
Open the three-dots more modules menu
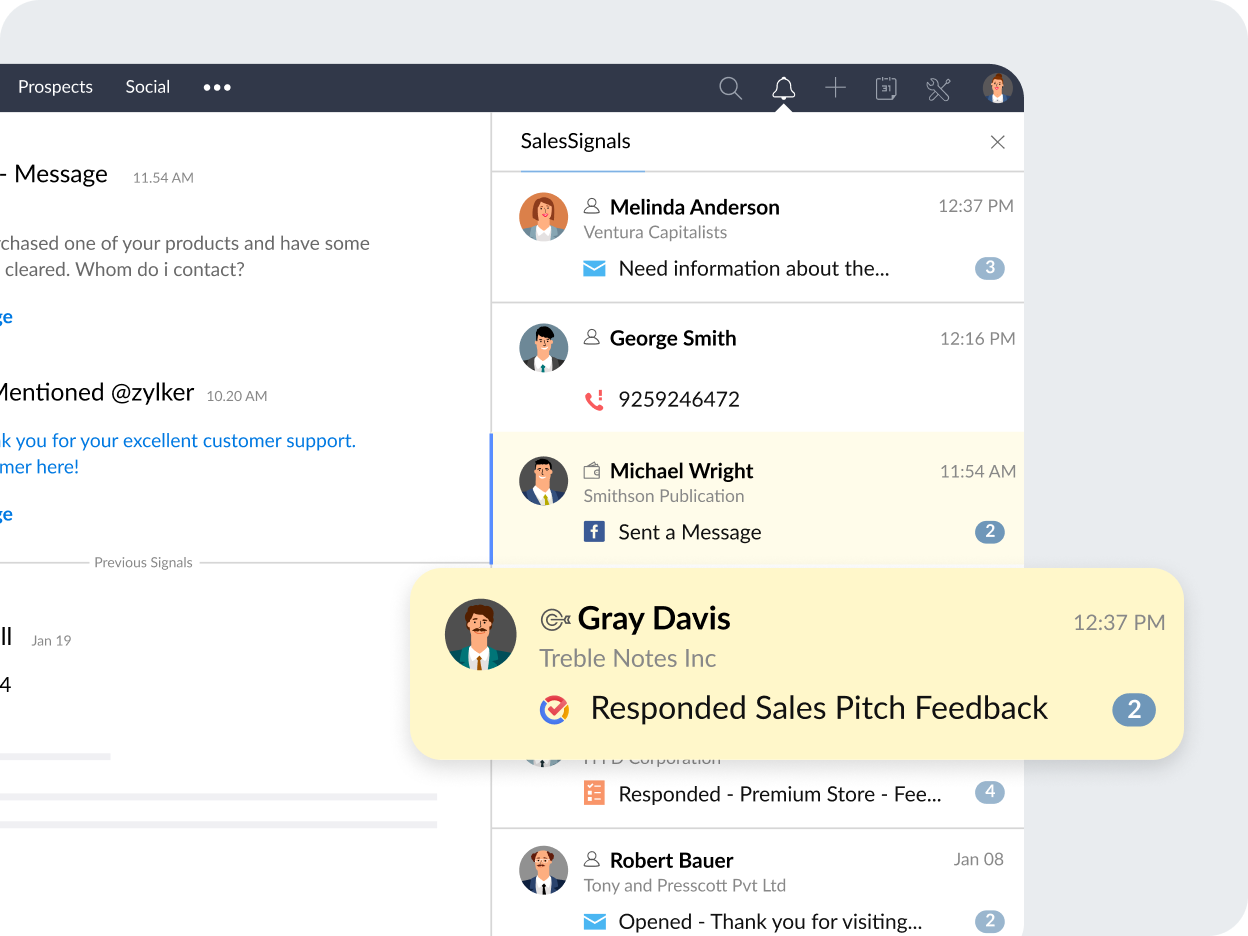tap(217, 87)
